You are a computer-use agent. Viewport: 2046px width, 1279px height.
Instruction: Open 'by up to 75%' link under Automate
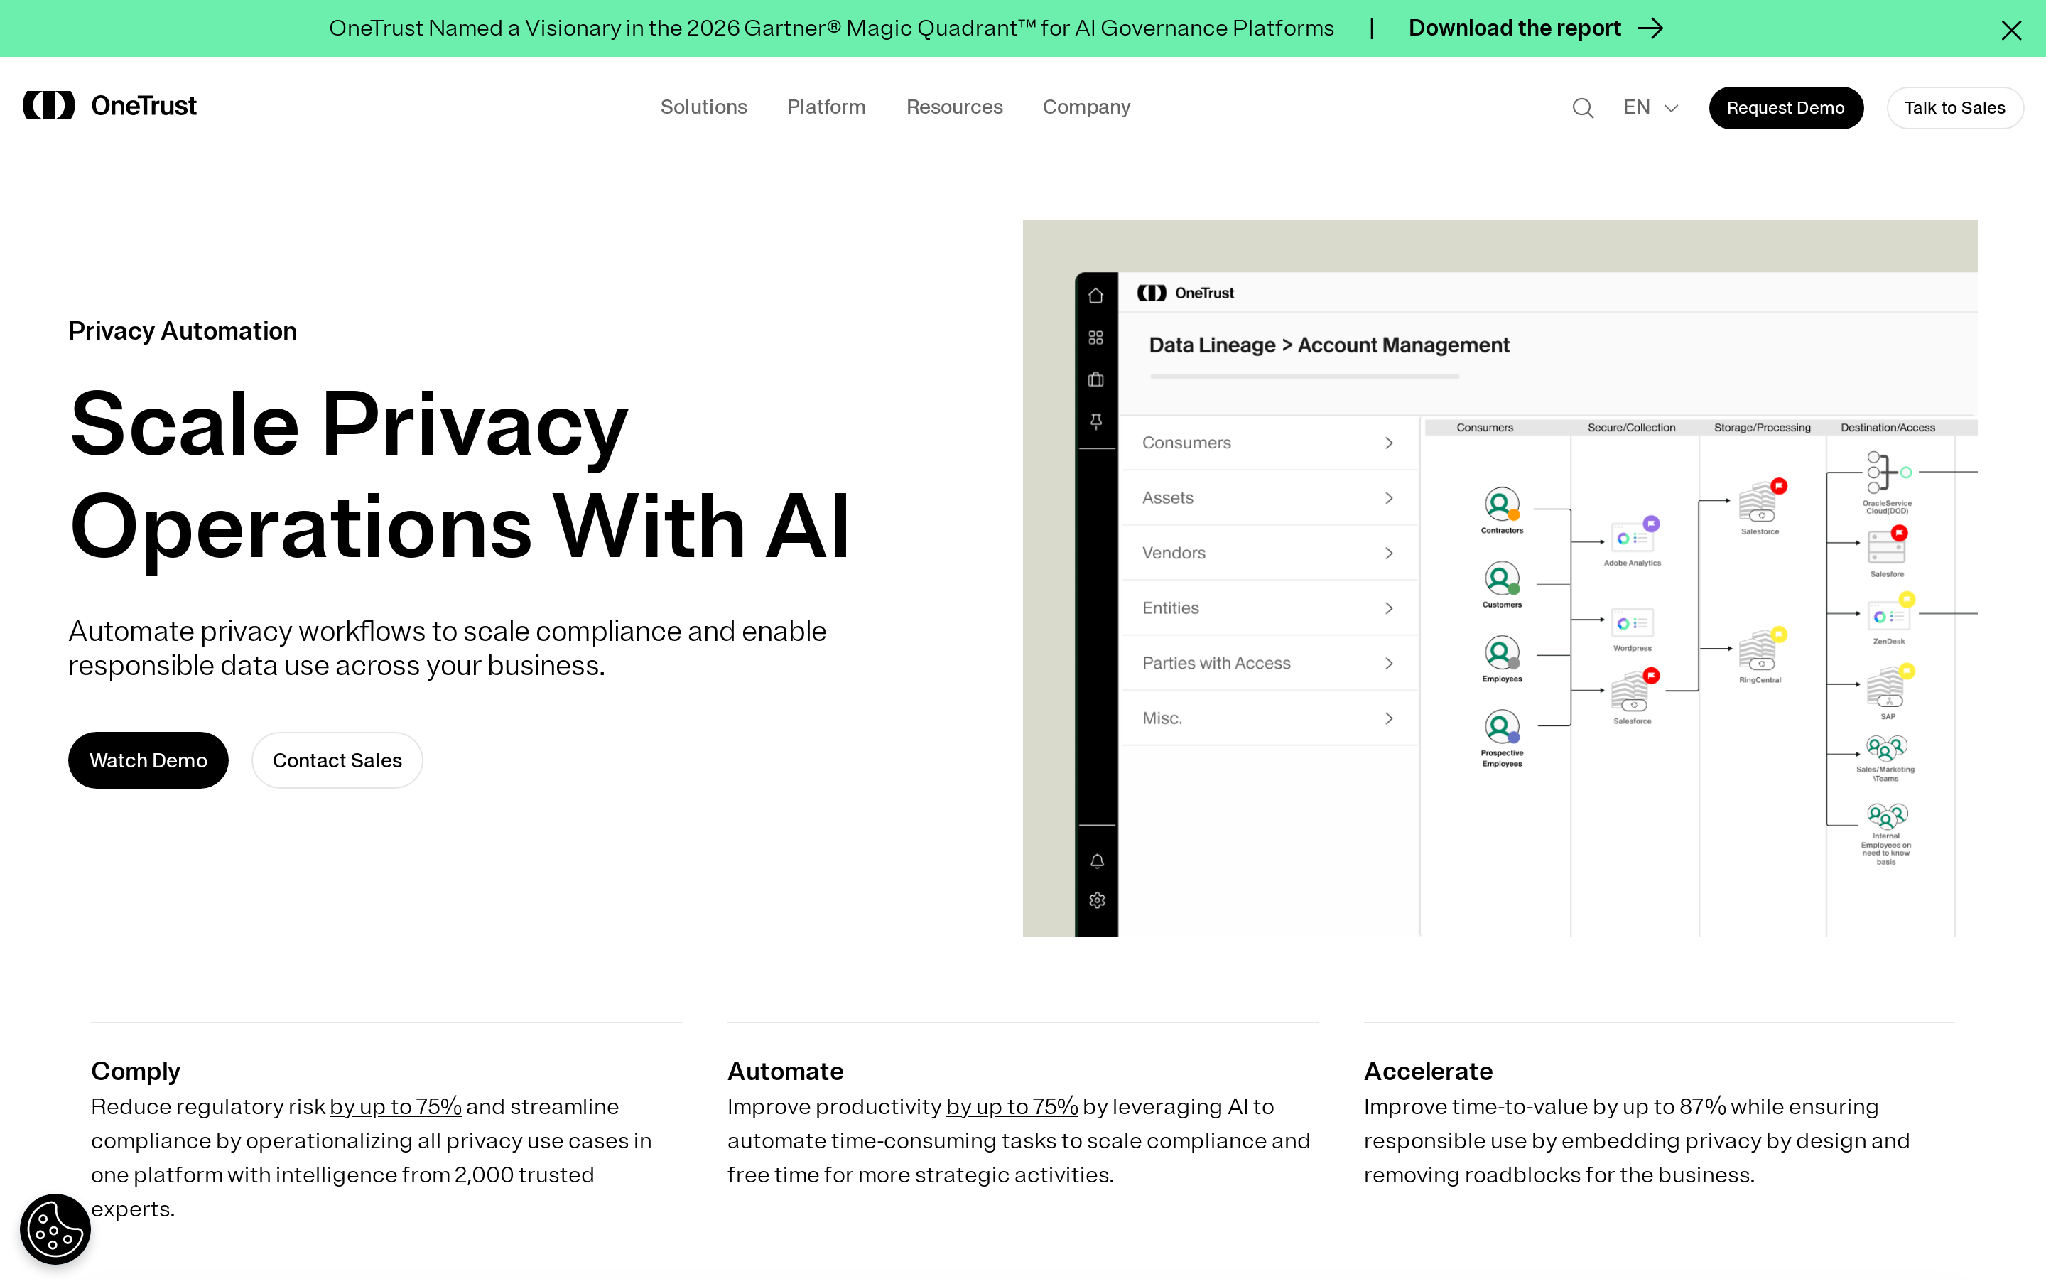click(x=1012, y=1107)
